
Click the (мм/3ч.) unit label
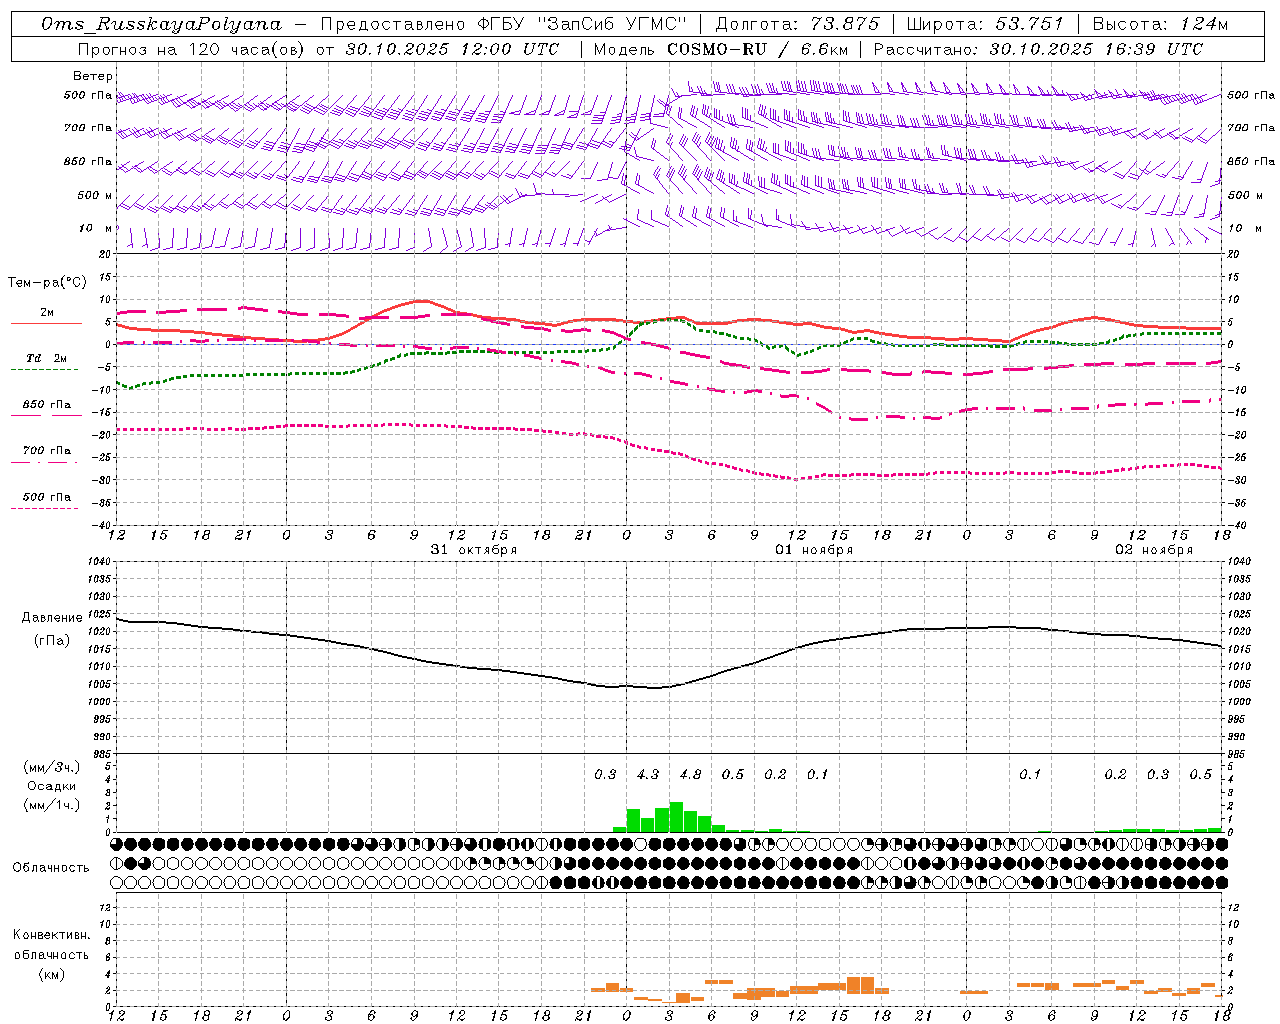(52, 767)
